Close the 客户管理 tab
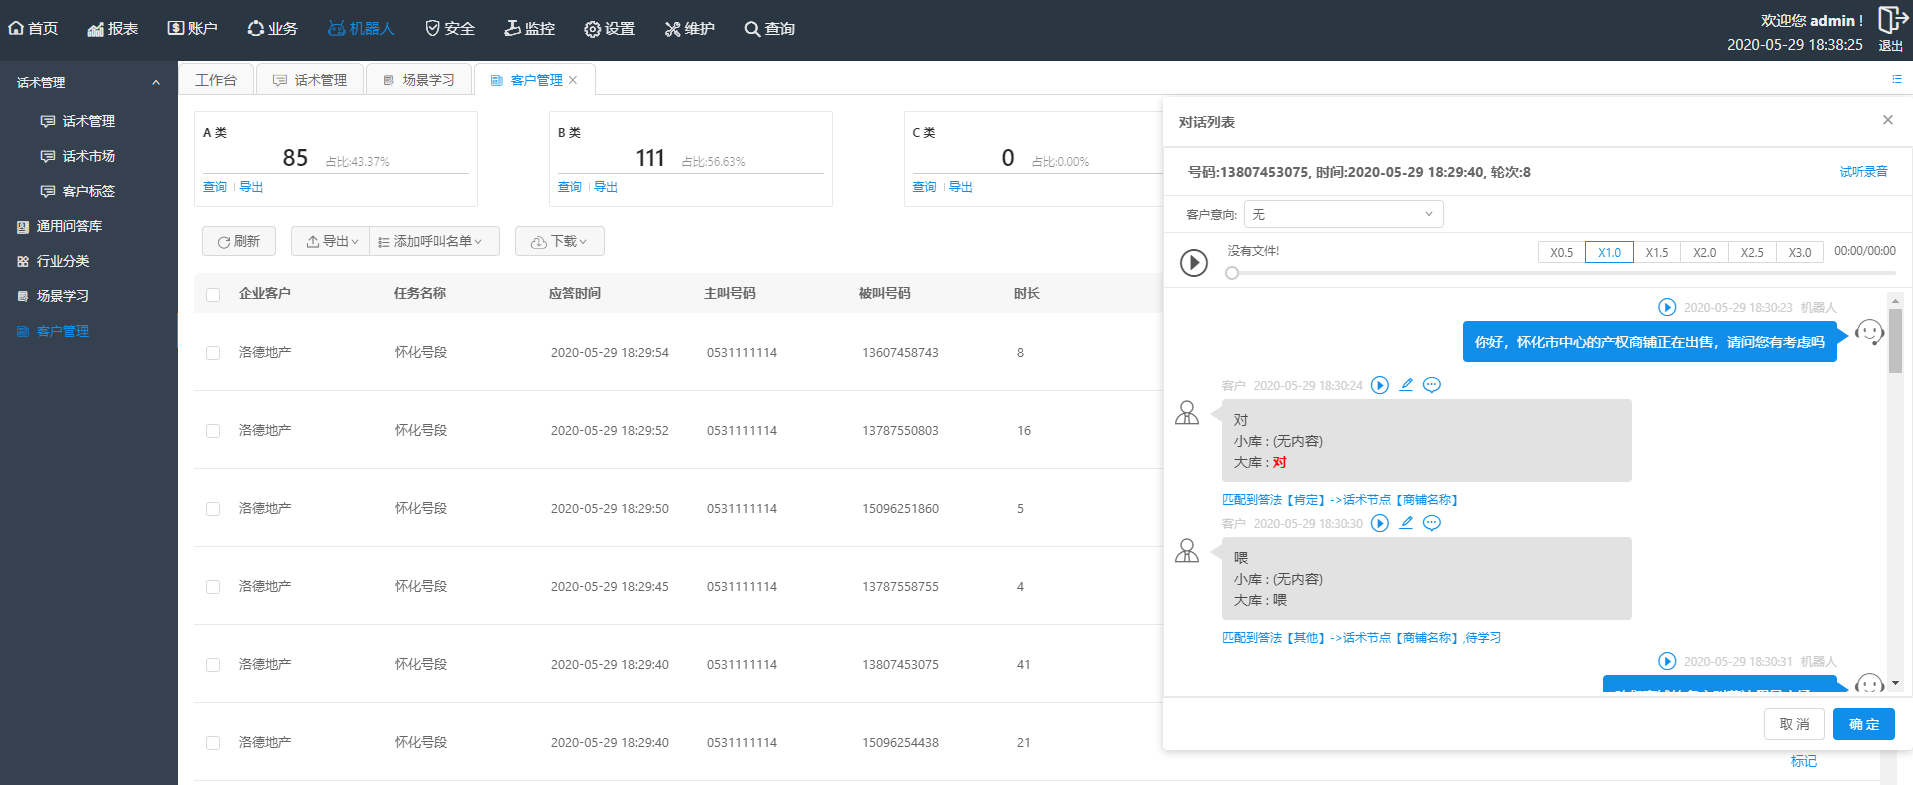Image resolution: width=1913 pixels, height=785 pixels. pos(573,80)
